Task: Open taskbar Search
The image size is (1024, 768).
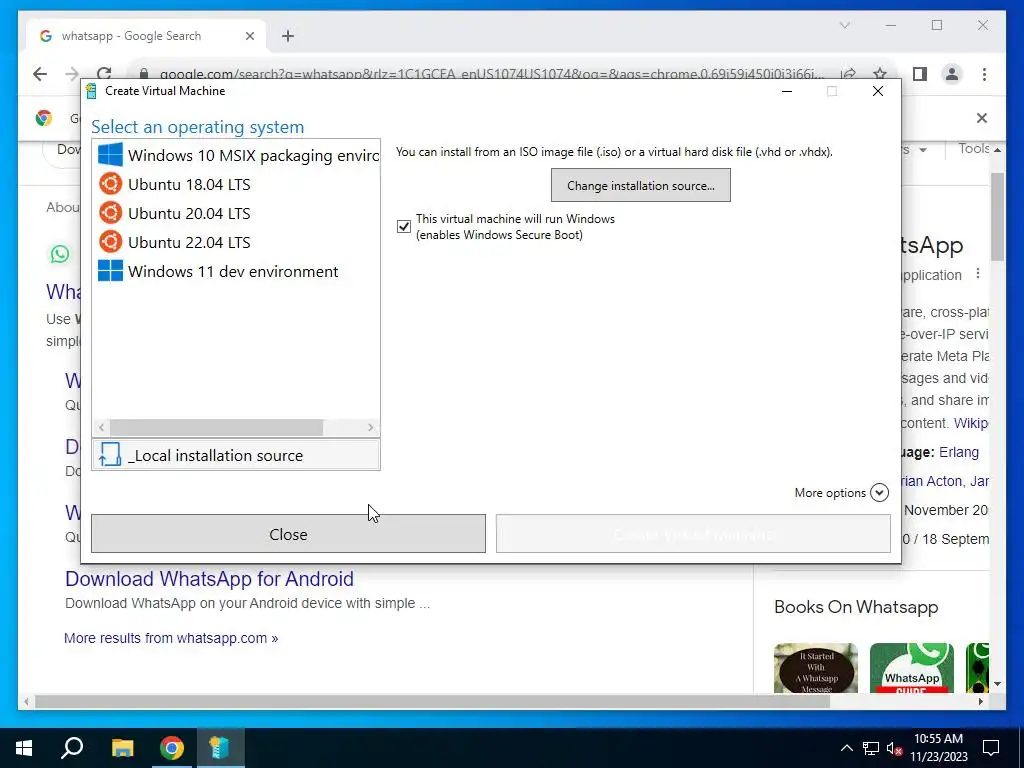Action: 72,748
